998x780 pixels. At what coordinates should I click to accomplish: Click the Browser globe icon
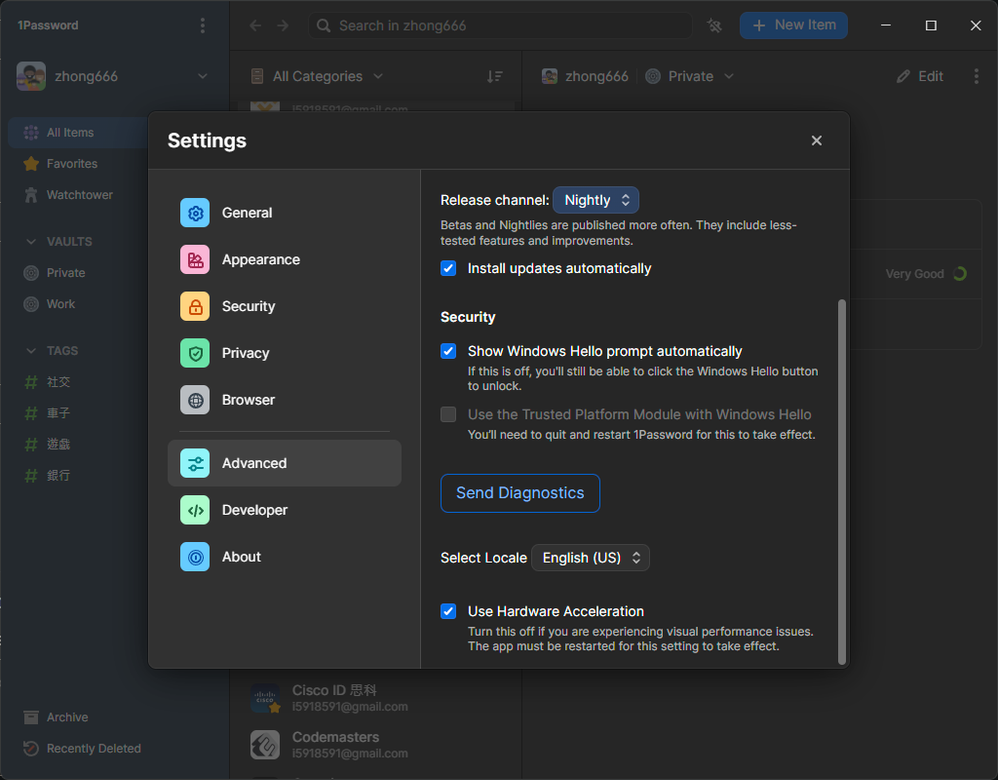coord(195,400)
